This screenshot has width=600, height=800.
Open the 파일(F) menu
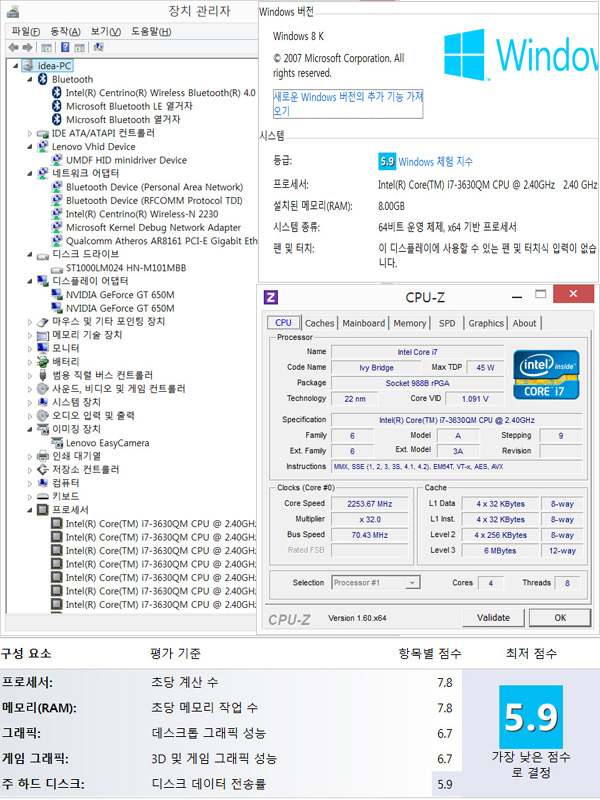(26, 31)
